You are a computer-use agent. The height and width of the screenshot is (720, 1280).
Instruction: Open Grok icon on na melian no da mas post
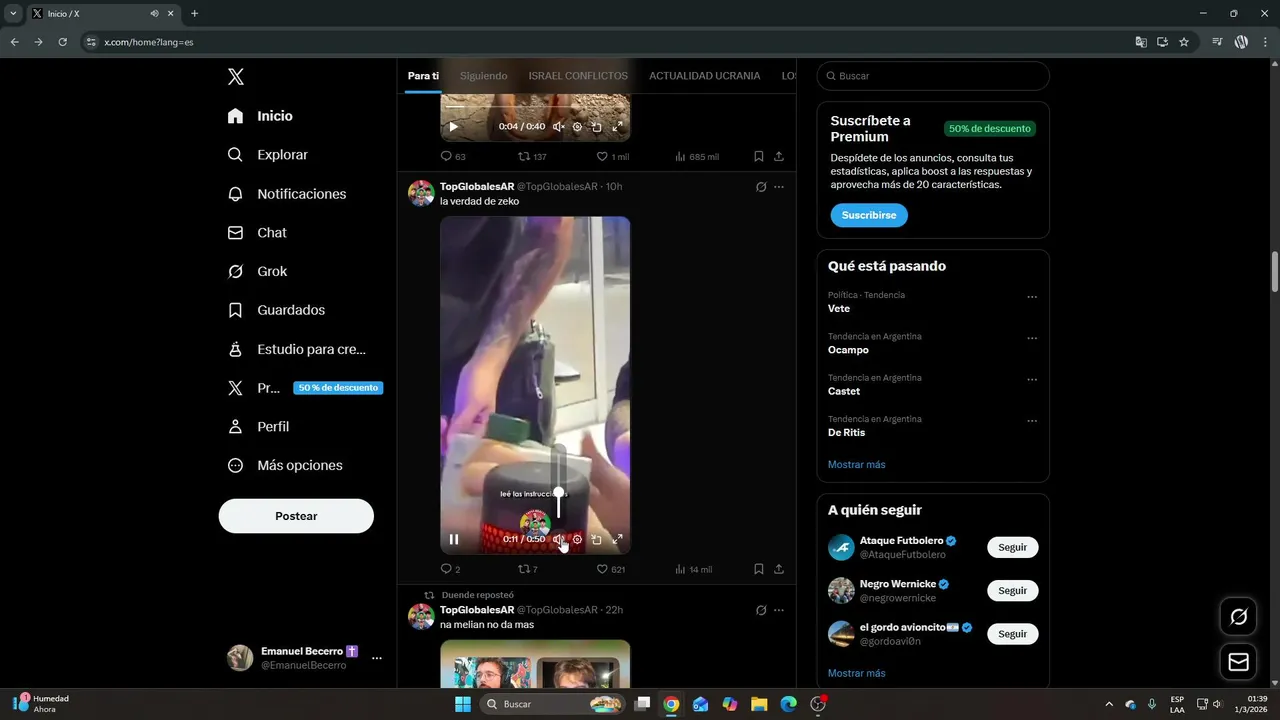click(x=761, y=610)
